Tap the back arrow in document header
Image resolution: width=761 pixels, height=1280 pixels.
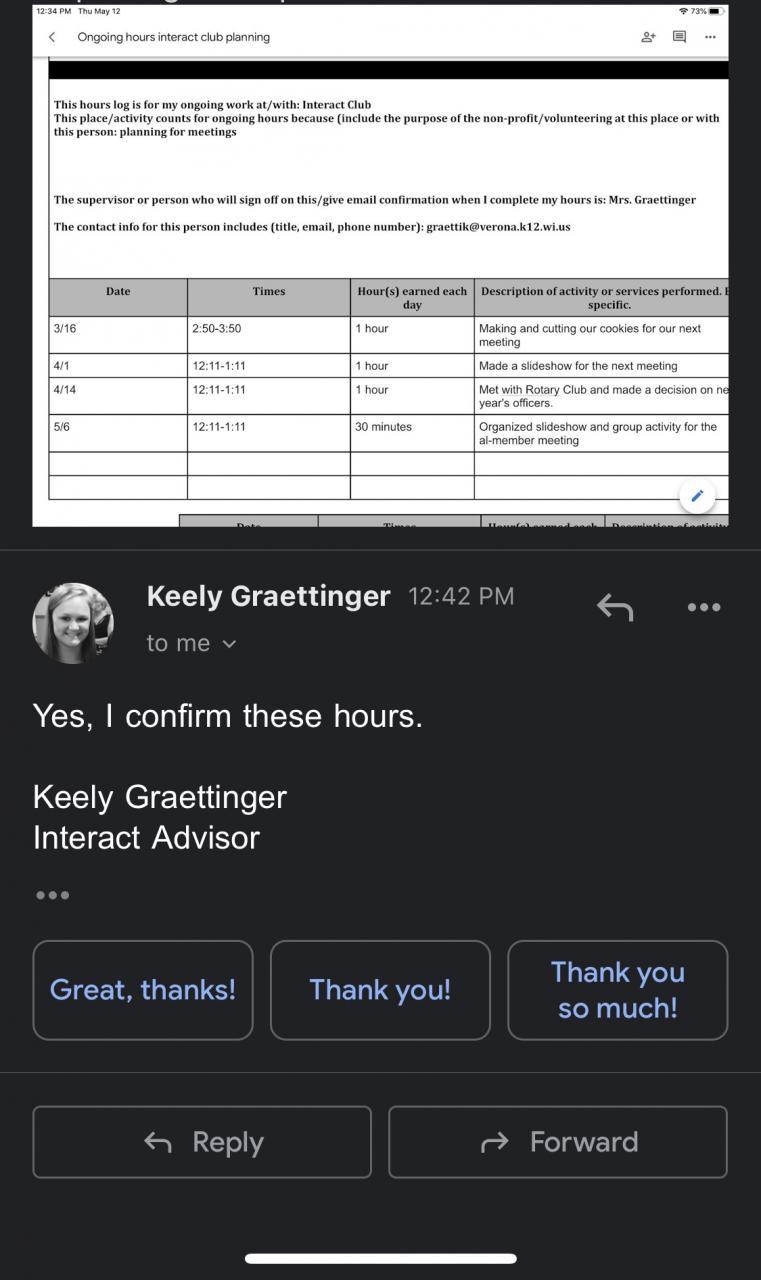point(52,37)
